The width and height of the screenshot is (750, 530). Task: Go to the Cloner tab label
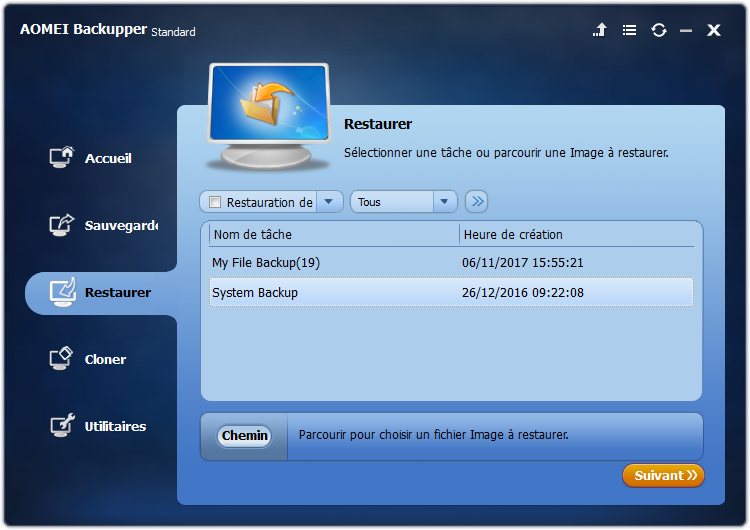(105, 359)
